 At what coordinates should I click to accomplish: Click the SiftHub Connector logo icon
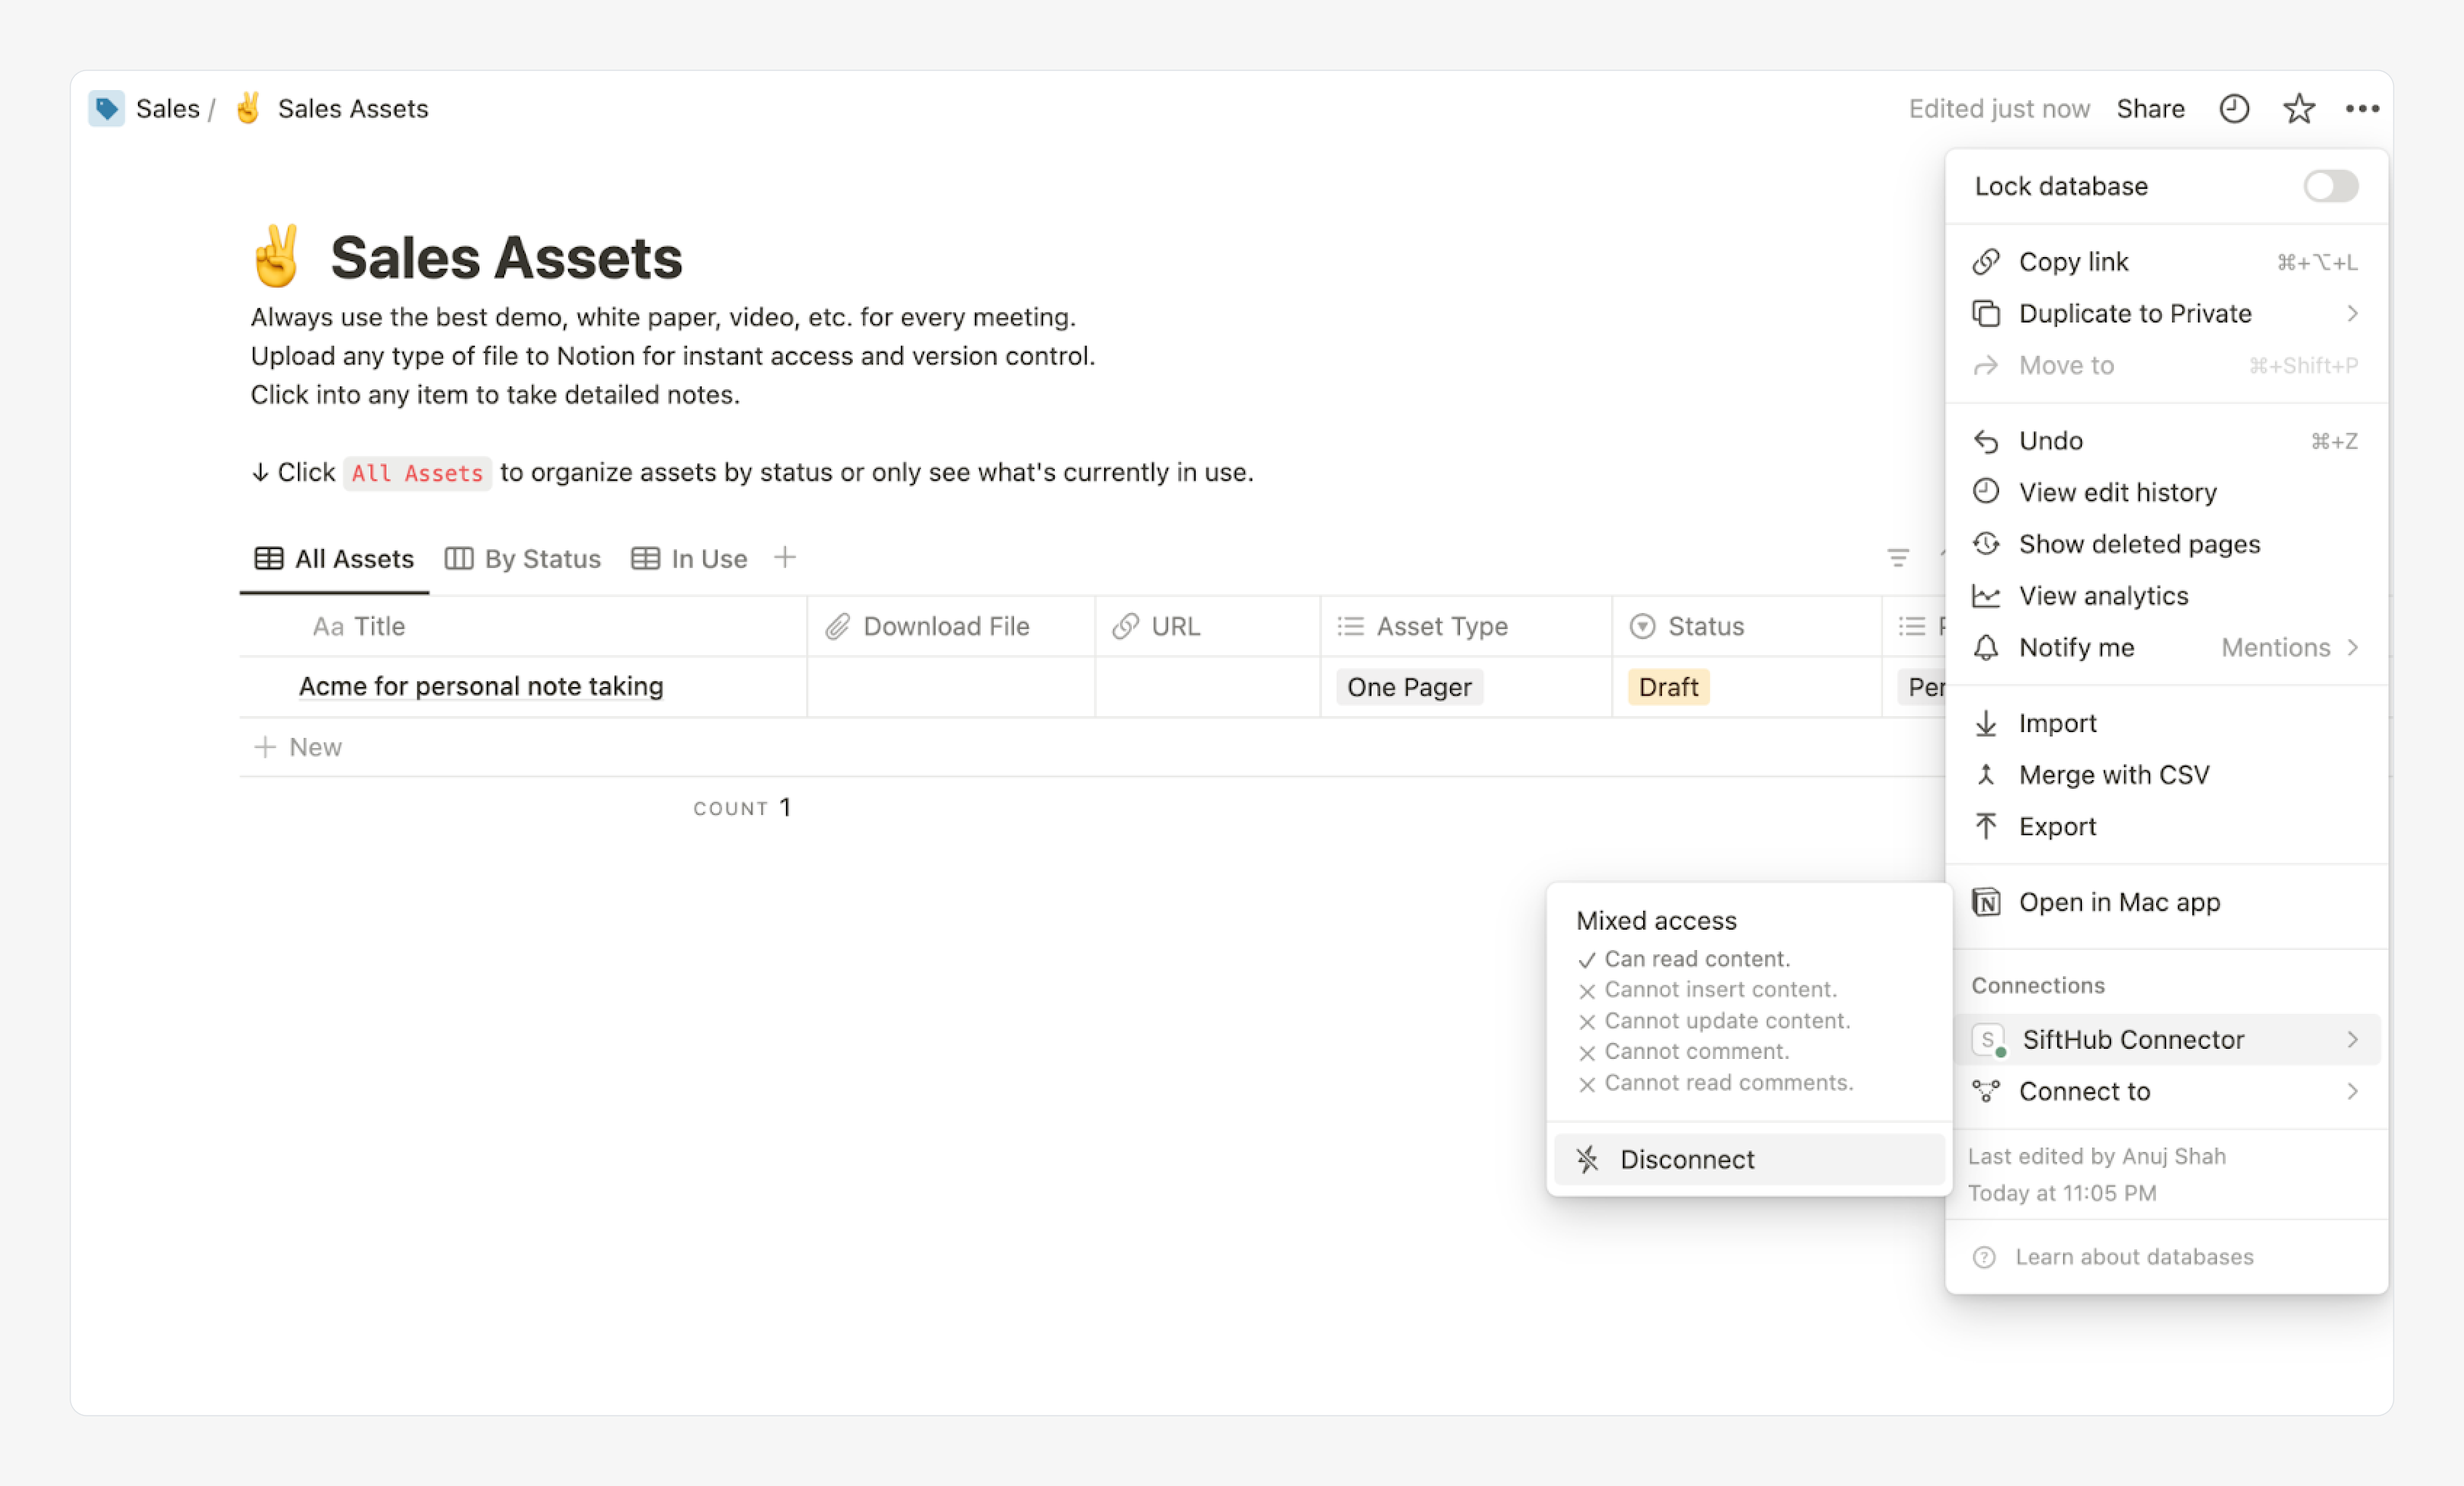[1988, 1040]
